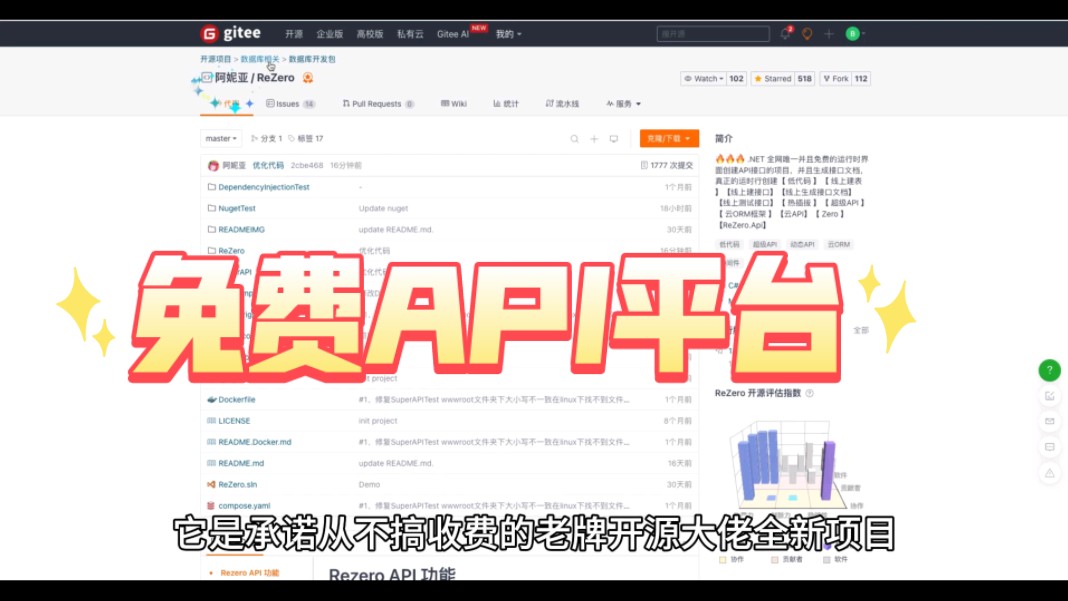
Task: Click the Watch count 102
Action: point(736,79)
